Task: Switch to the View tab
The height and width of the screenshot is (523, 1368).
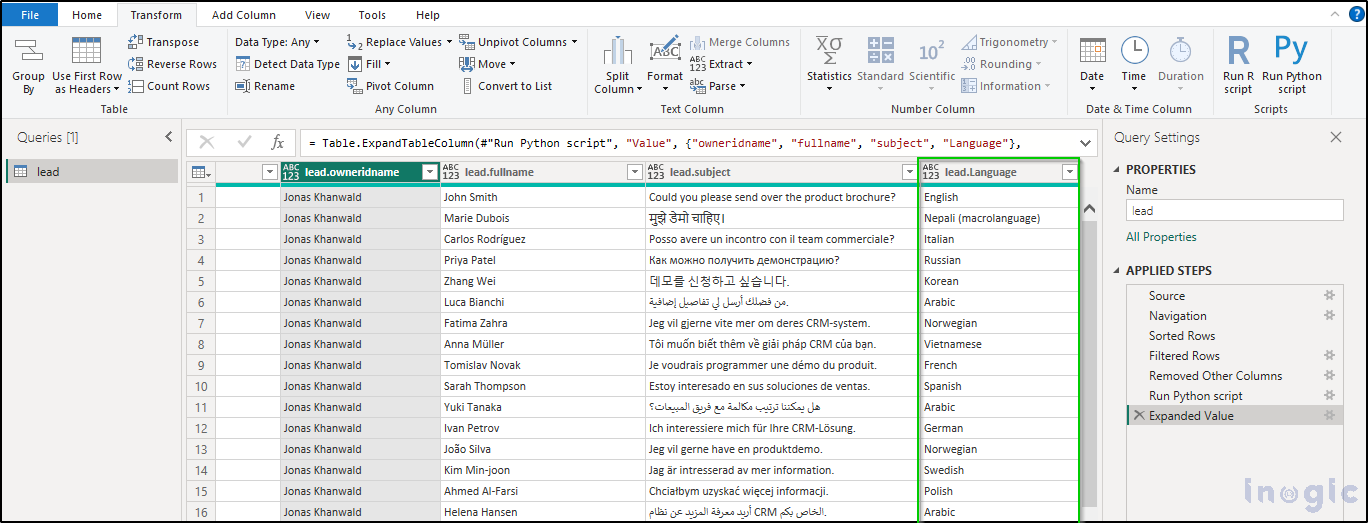Action: click(317, 15)
